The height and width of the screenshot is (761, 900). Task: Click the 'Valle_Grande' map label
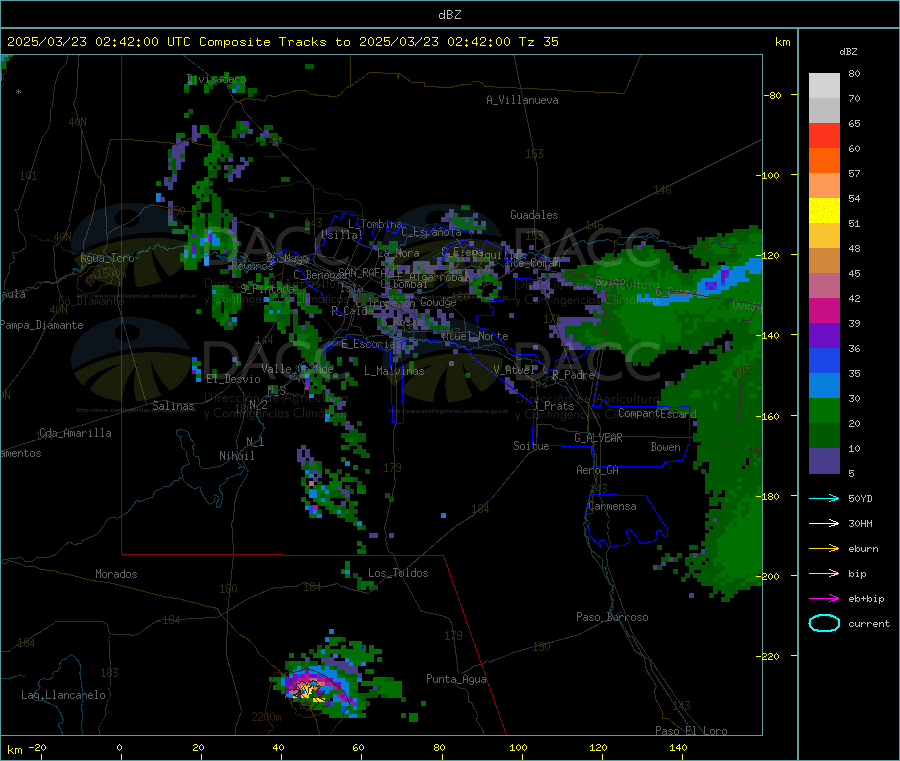(297, 368)
